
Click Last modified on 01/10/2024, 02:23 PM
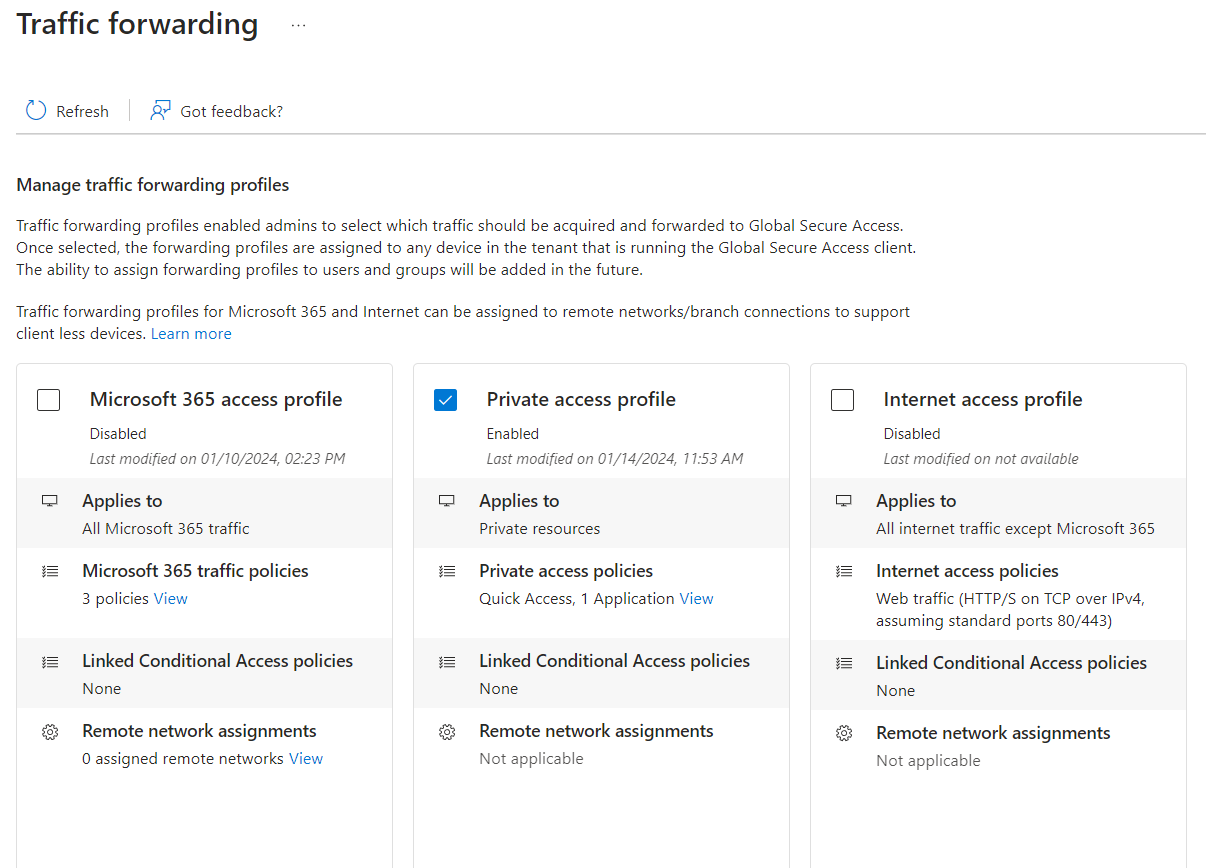(217, 459)
